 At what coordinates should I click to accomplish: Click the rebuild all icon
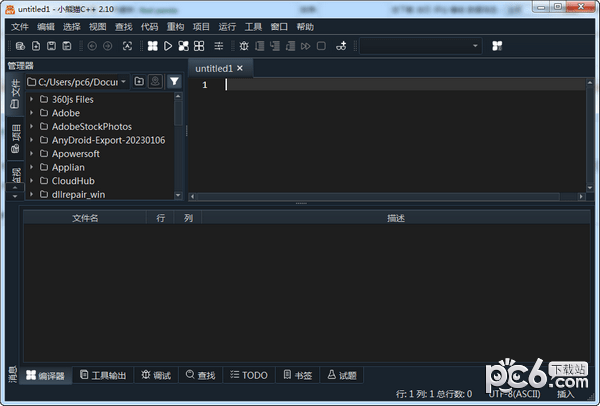click(199, 46)
